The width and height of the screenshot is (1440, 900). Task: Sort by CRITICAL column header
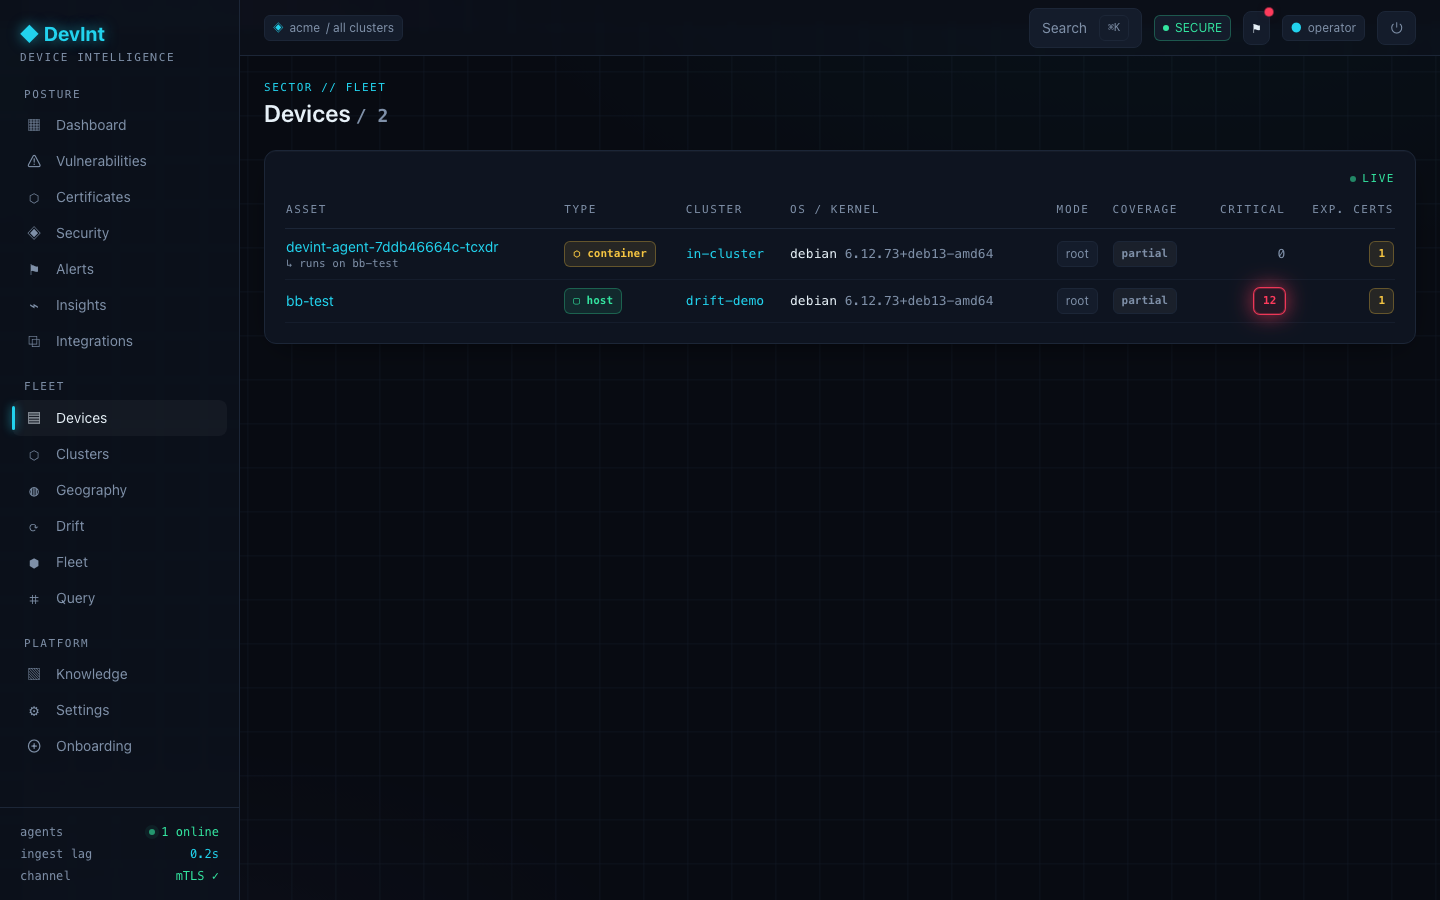click(x=1252, y=209)
